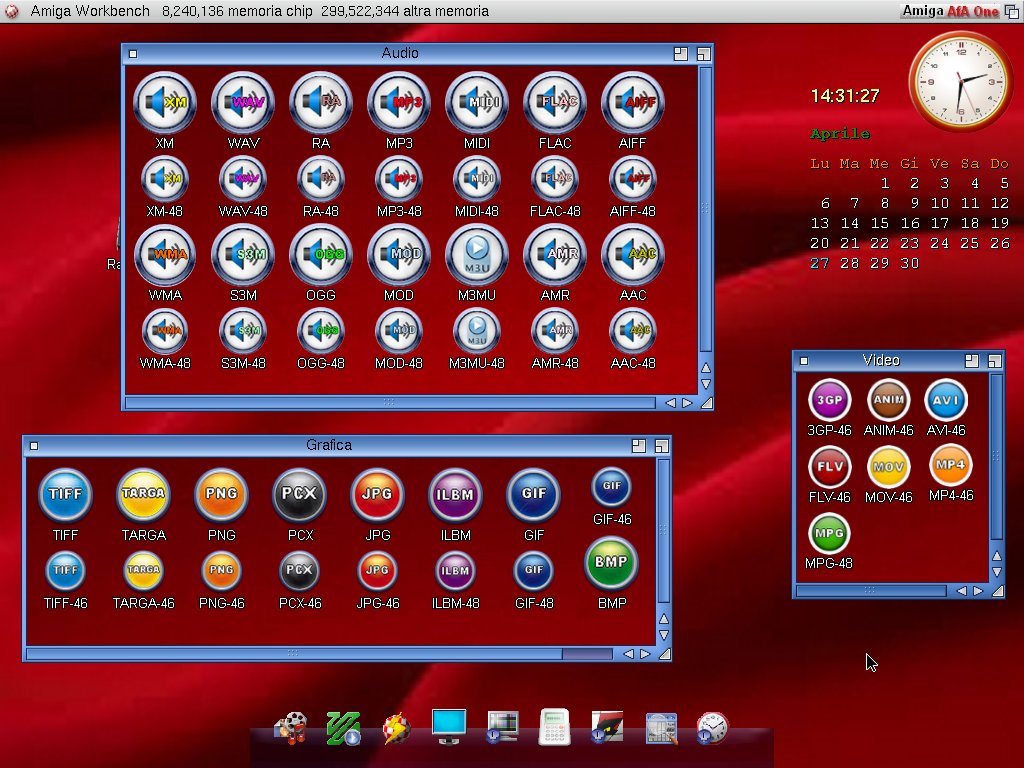Open the blue monitor dock icon

(x=449, y=727)
